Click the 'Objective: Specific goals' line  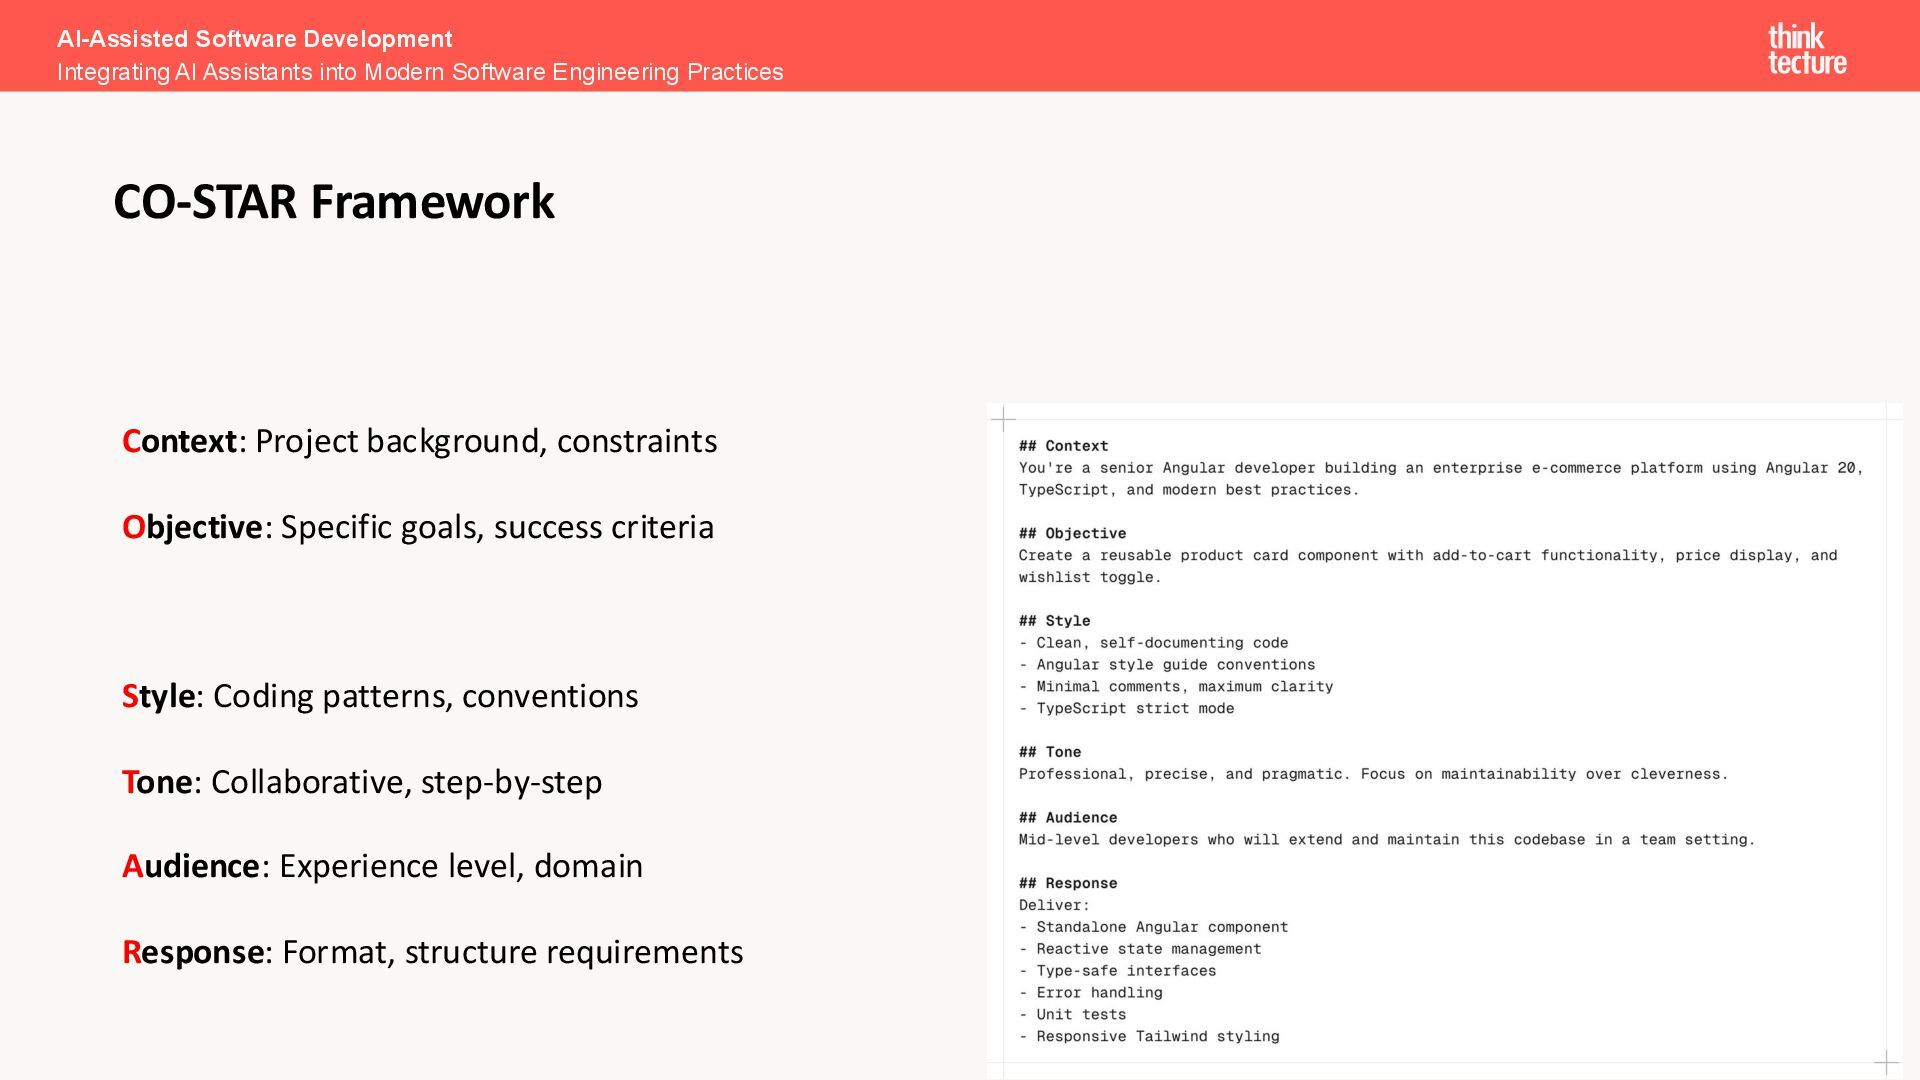point(418,527)
